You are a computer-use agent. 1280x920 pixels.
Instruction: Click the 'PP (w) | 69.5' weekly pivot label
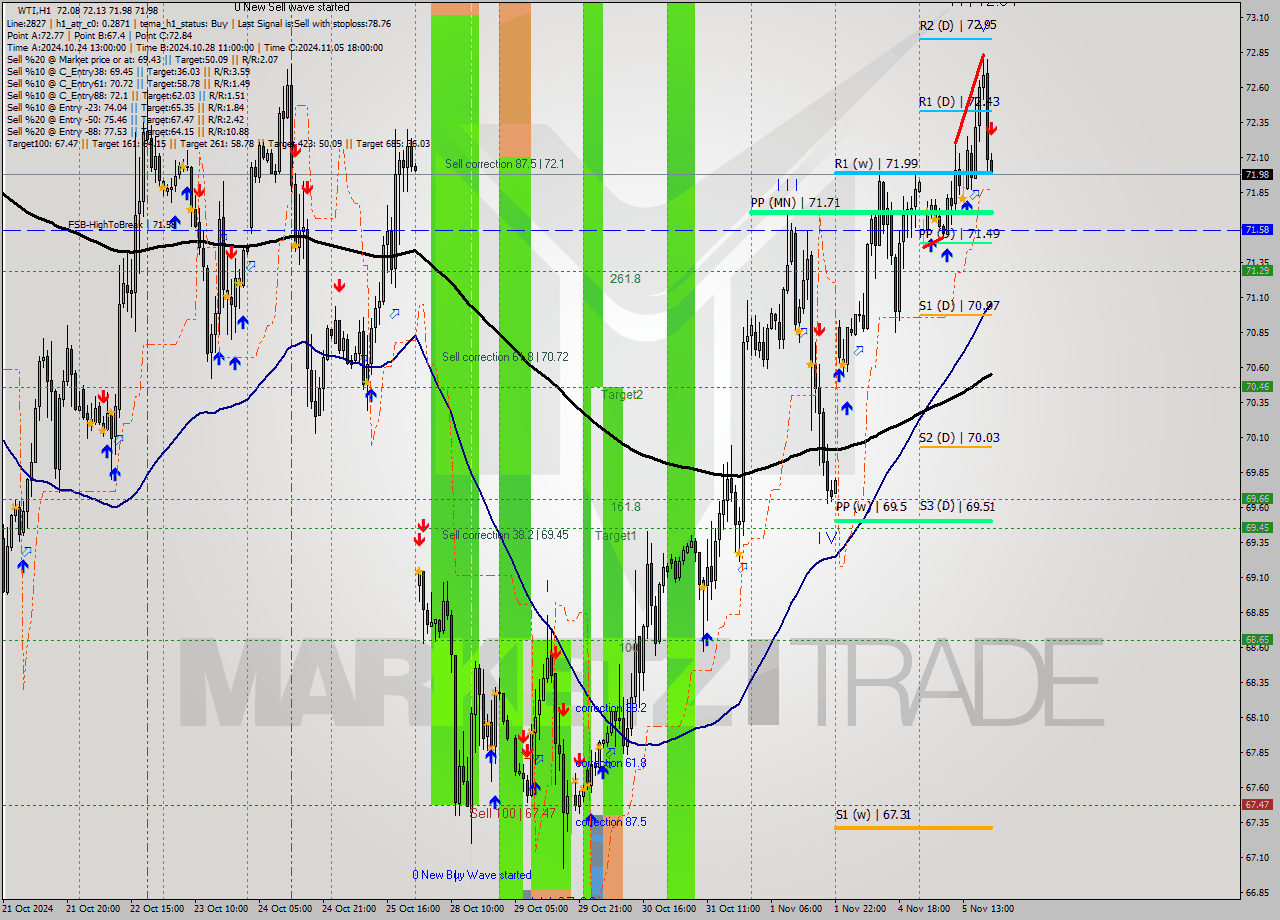point(871,507)
